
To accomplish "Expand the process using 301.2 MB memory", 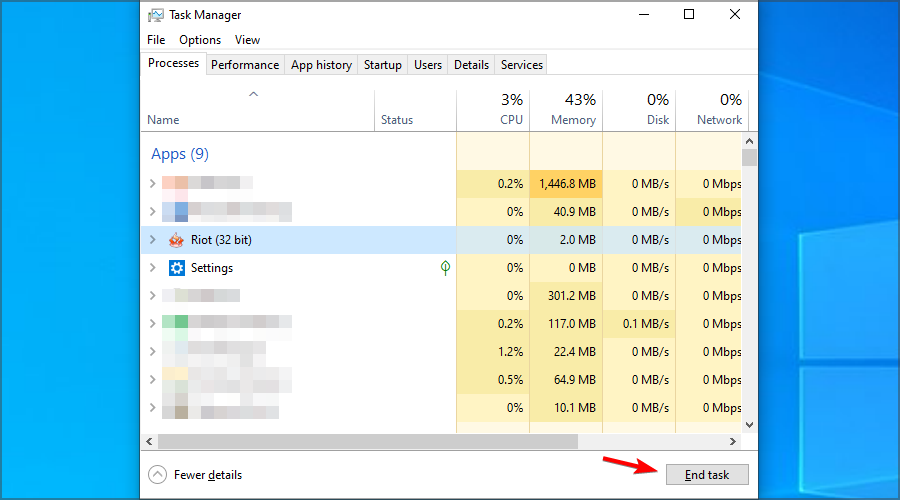I will 153,296.
